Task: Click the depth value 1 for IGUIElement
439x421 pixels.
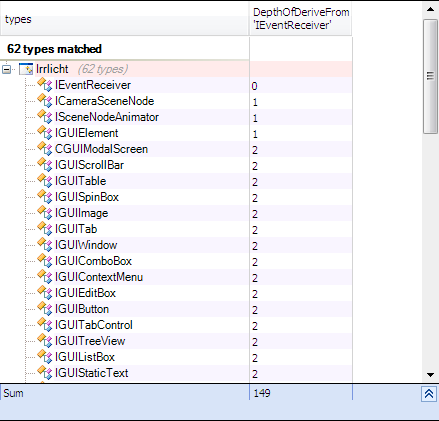Action: (255, 134)
